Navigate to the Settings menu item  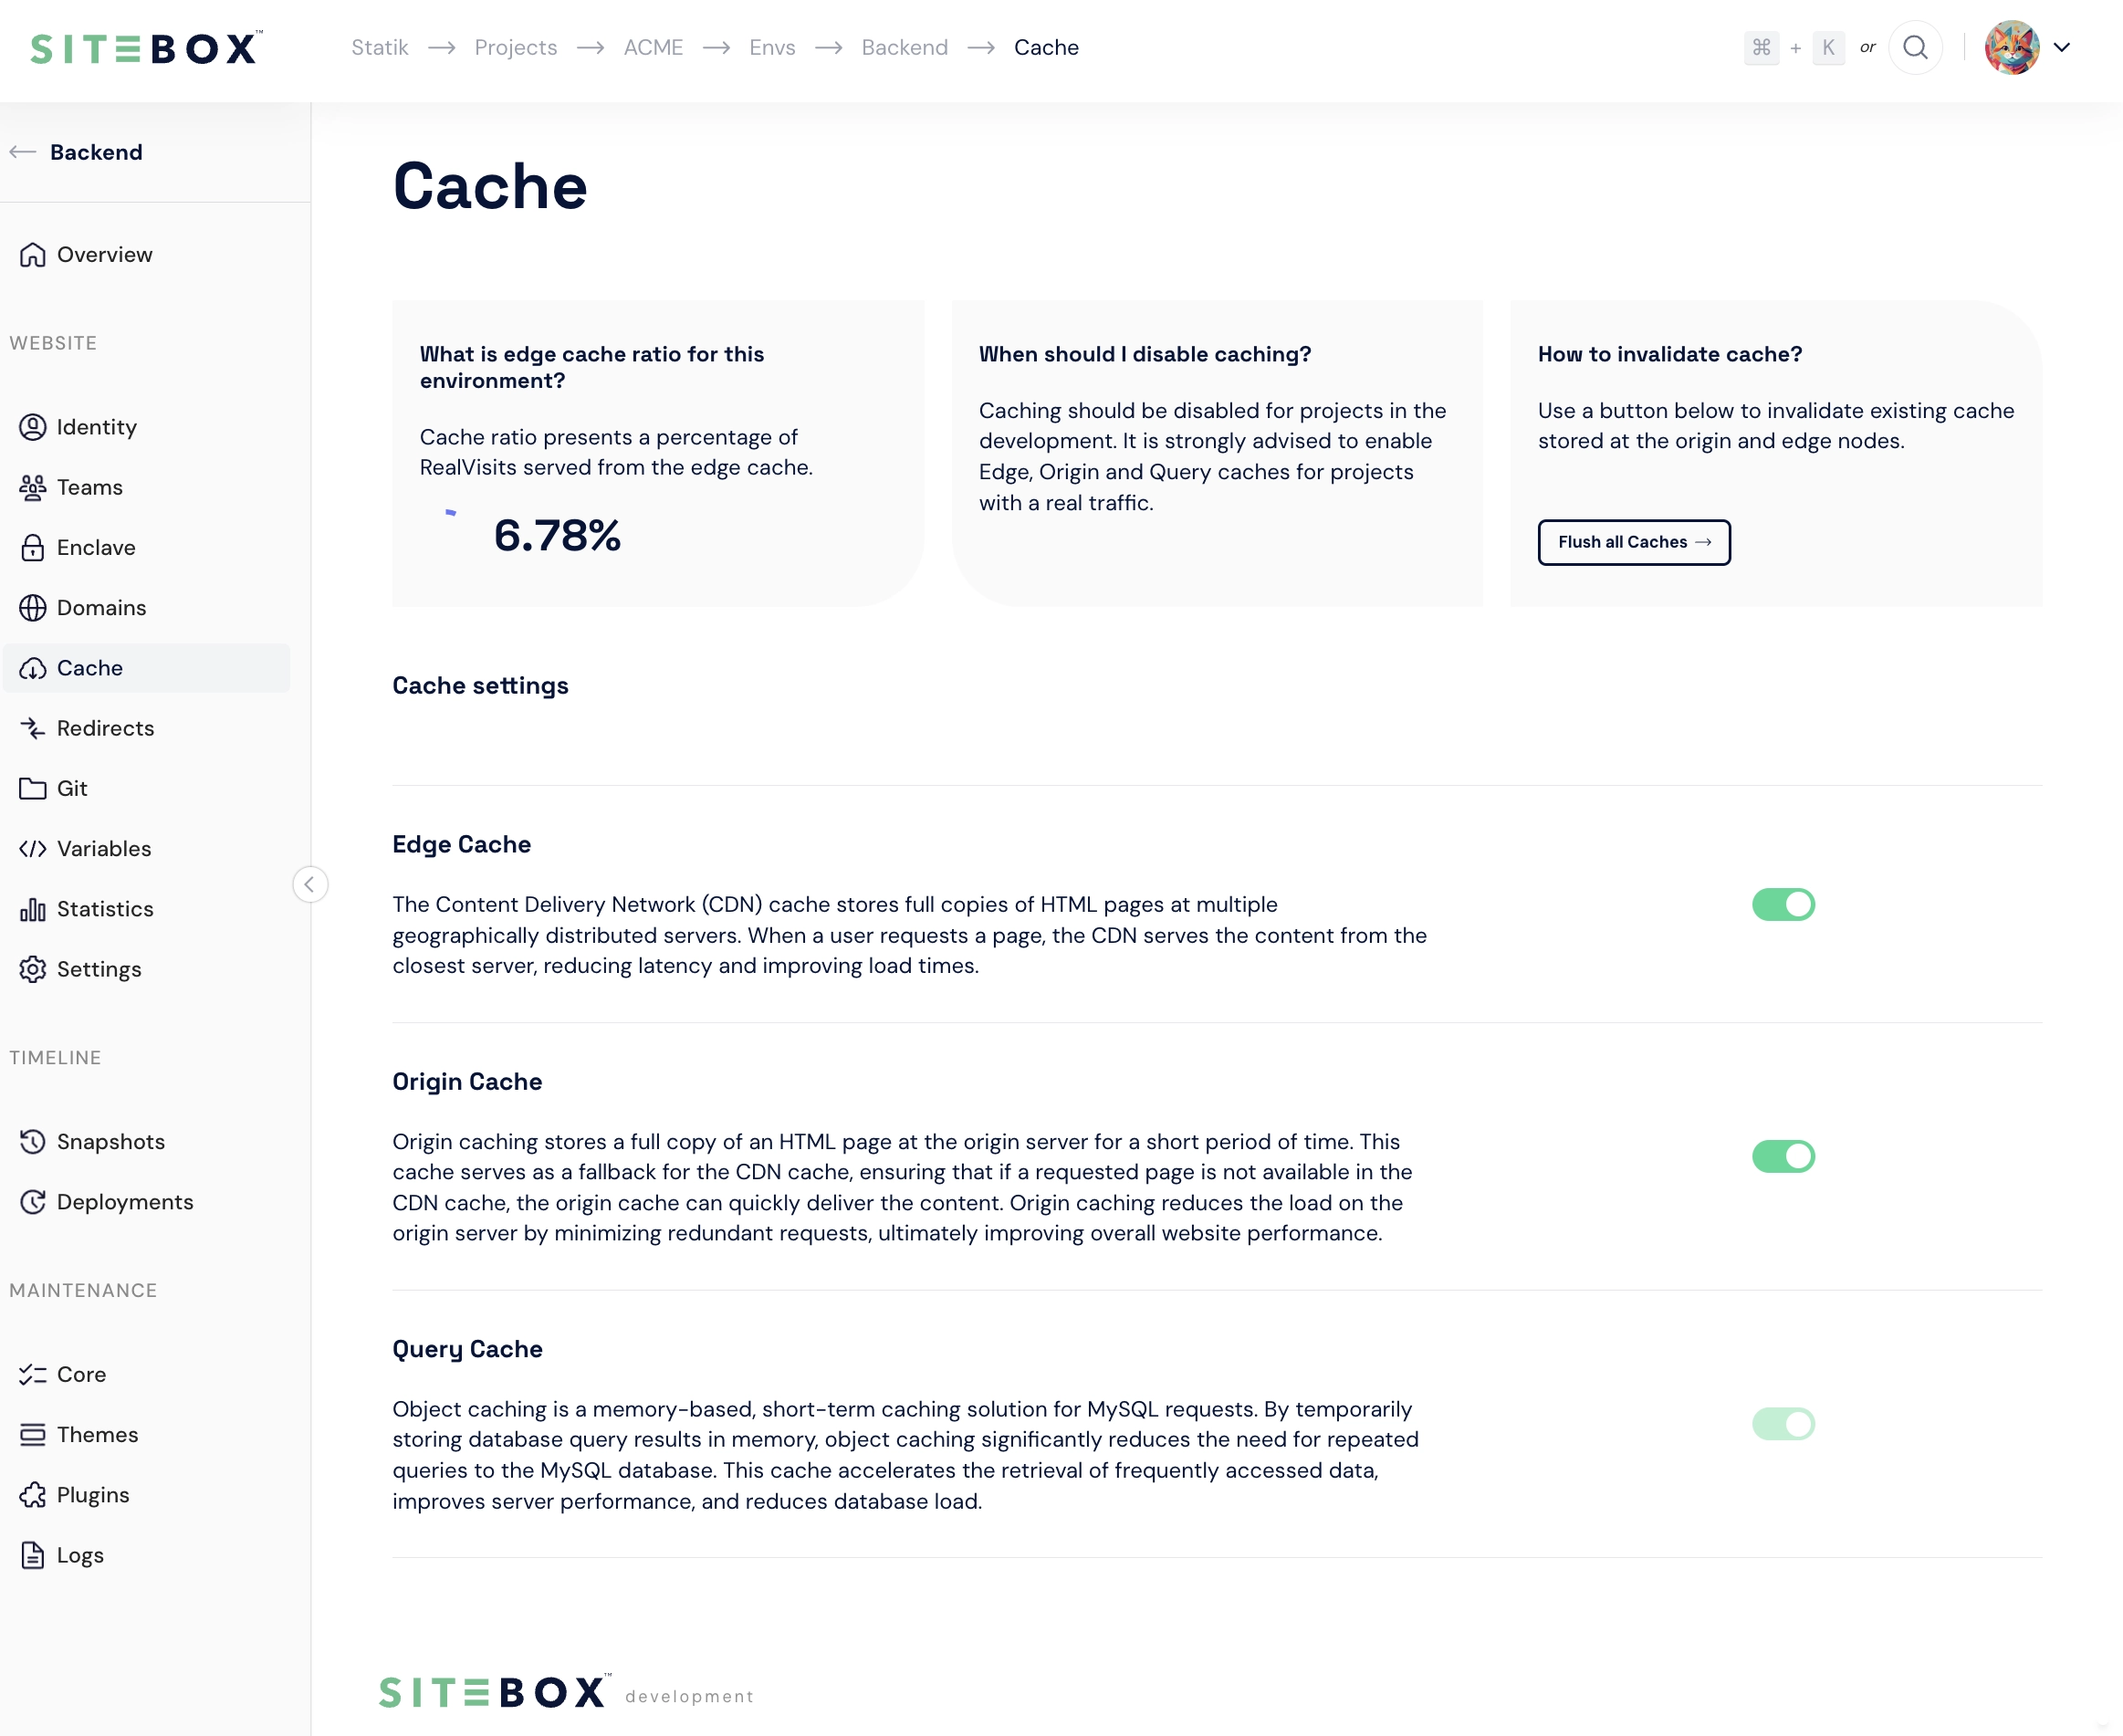click(99, 967)
